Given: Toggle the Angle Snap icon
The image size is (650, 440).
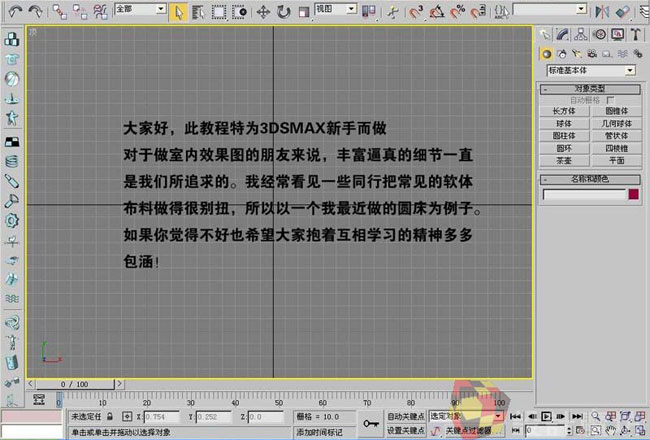Looking at the screenshot, I should click(437, 12).
